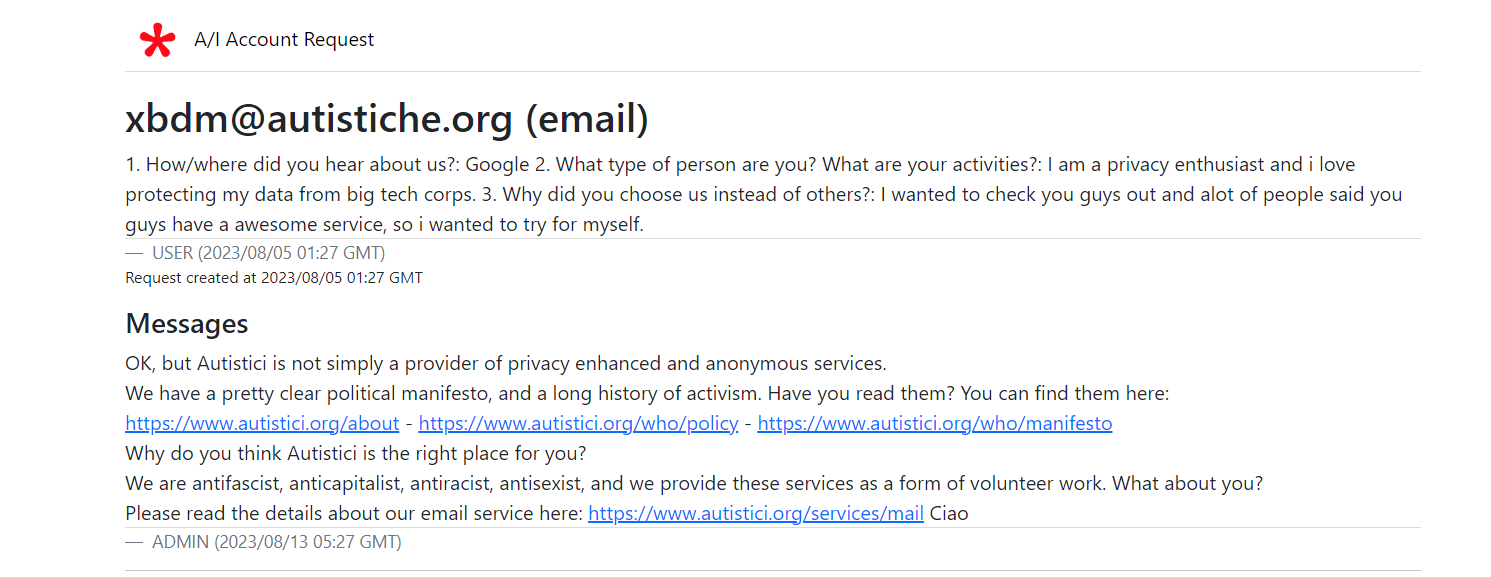Screen dimensions: 1491x577
Task: Click the Request created at timestamp text
Action: [274, 278]
